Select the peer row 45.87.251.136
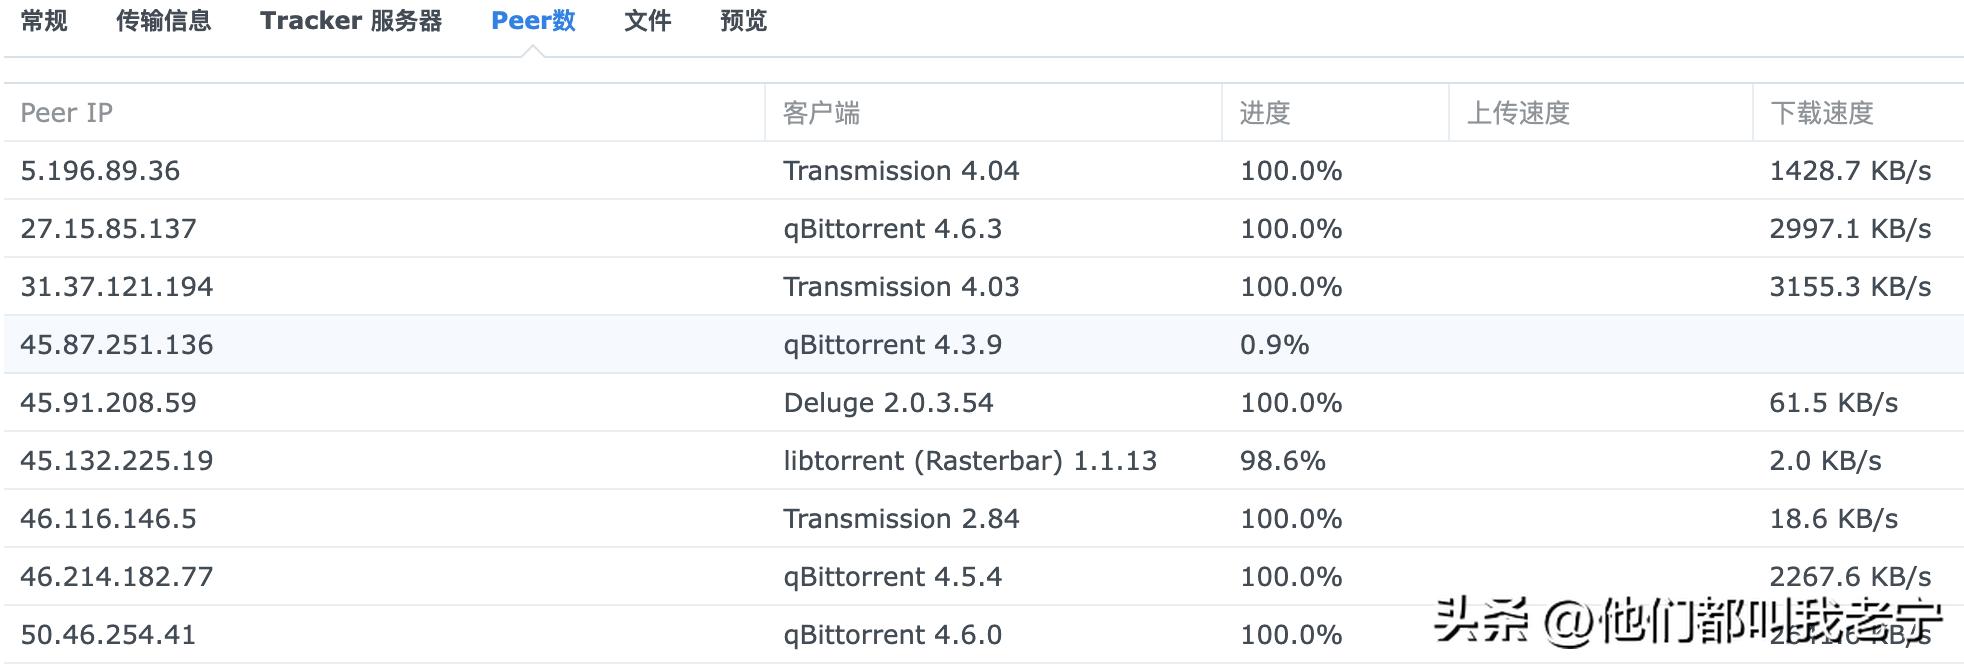Viewport: 1964px width, 666px height. click(116, 345)
